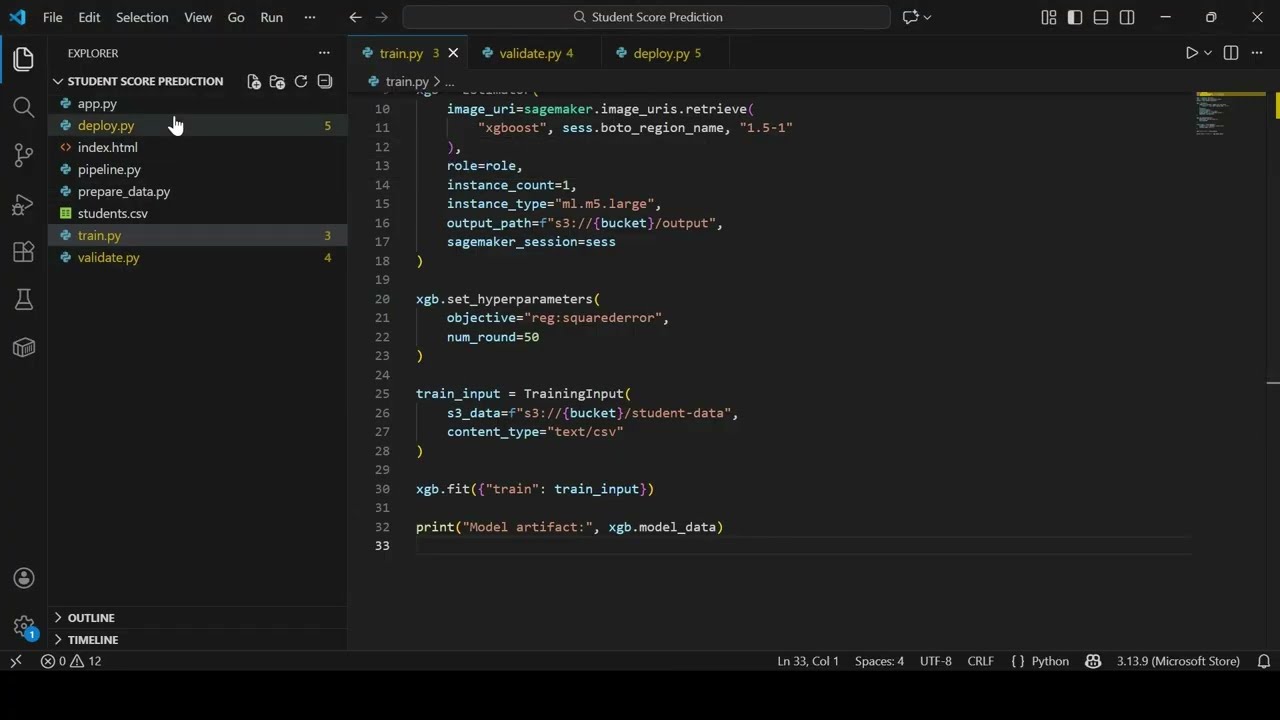Split the editor to the right
The image size is (1280, 720).
click(1231, 53)
